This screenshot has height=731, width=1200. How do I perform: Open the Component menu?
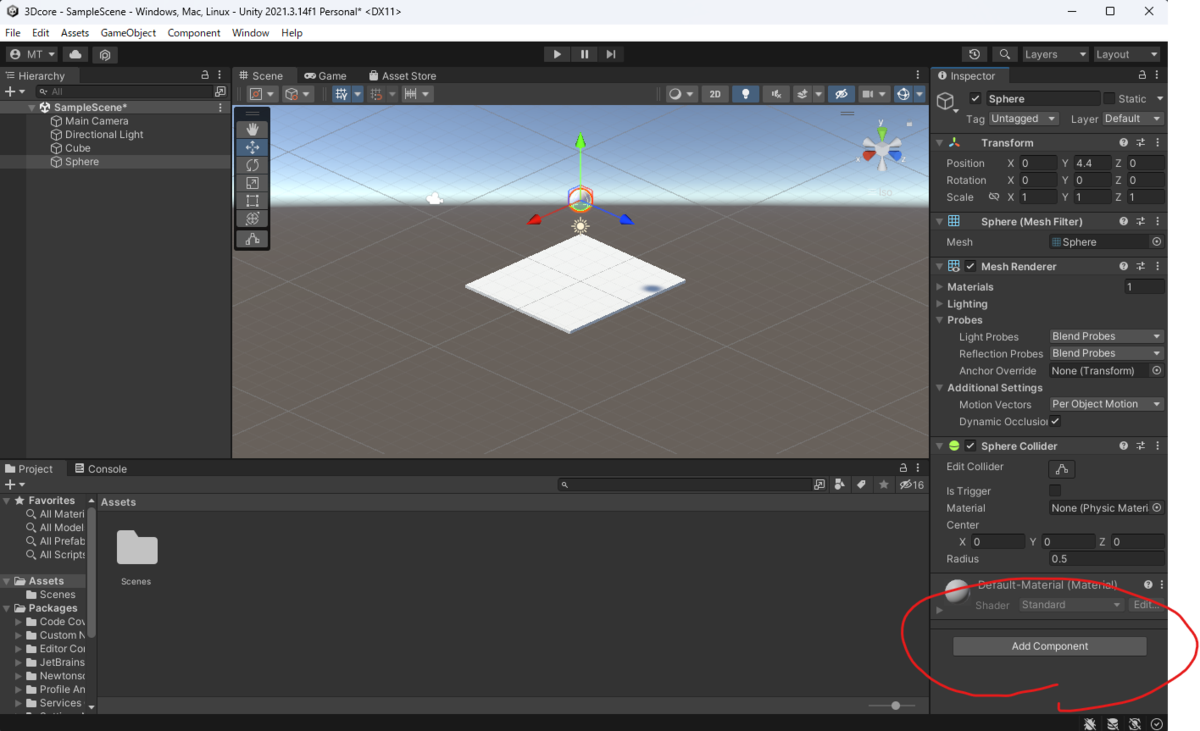coord(194,33)
